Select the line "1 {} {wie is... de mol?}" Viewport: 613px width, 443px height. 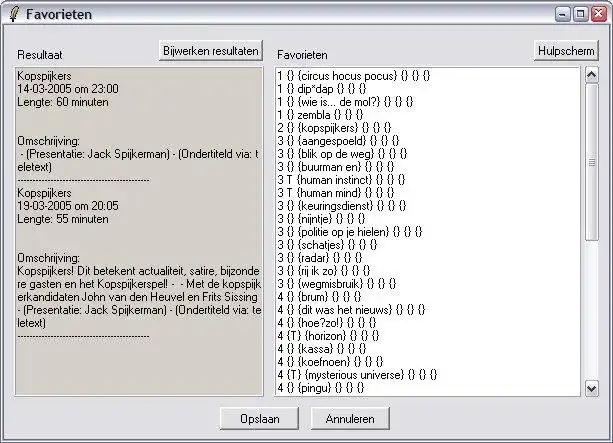click(345, 102)
